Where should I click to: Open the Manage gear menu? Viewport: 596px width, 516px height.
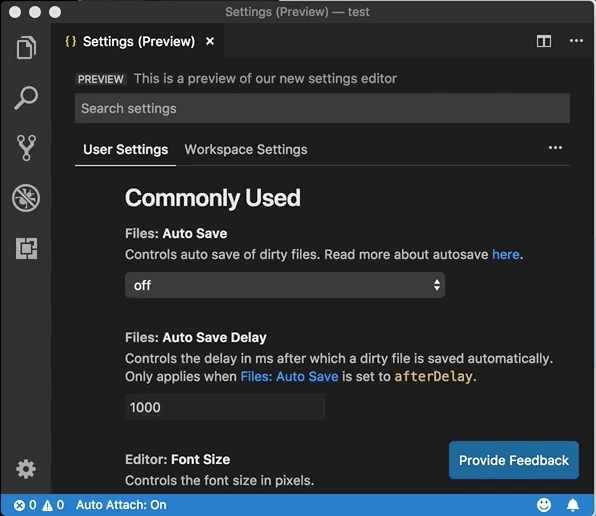click(x=26, y=469)
